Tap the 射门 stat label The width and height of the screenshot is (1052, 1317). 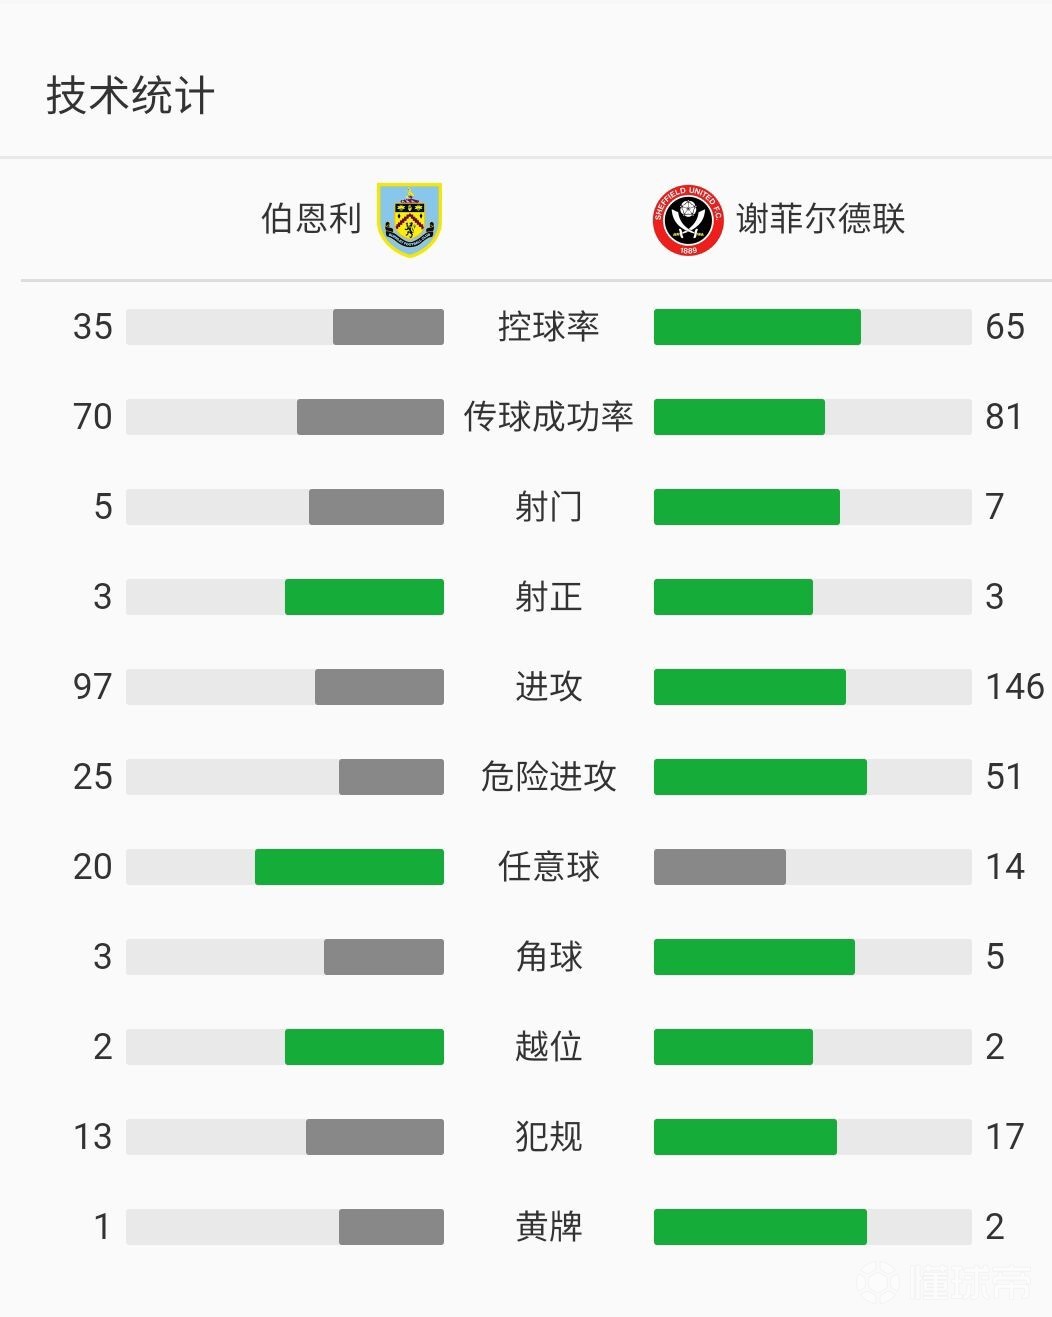(548, 507)
